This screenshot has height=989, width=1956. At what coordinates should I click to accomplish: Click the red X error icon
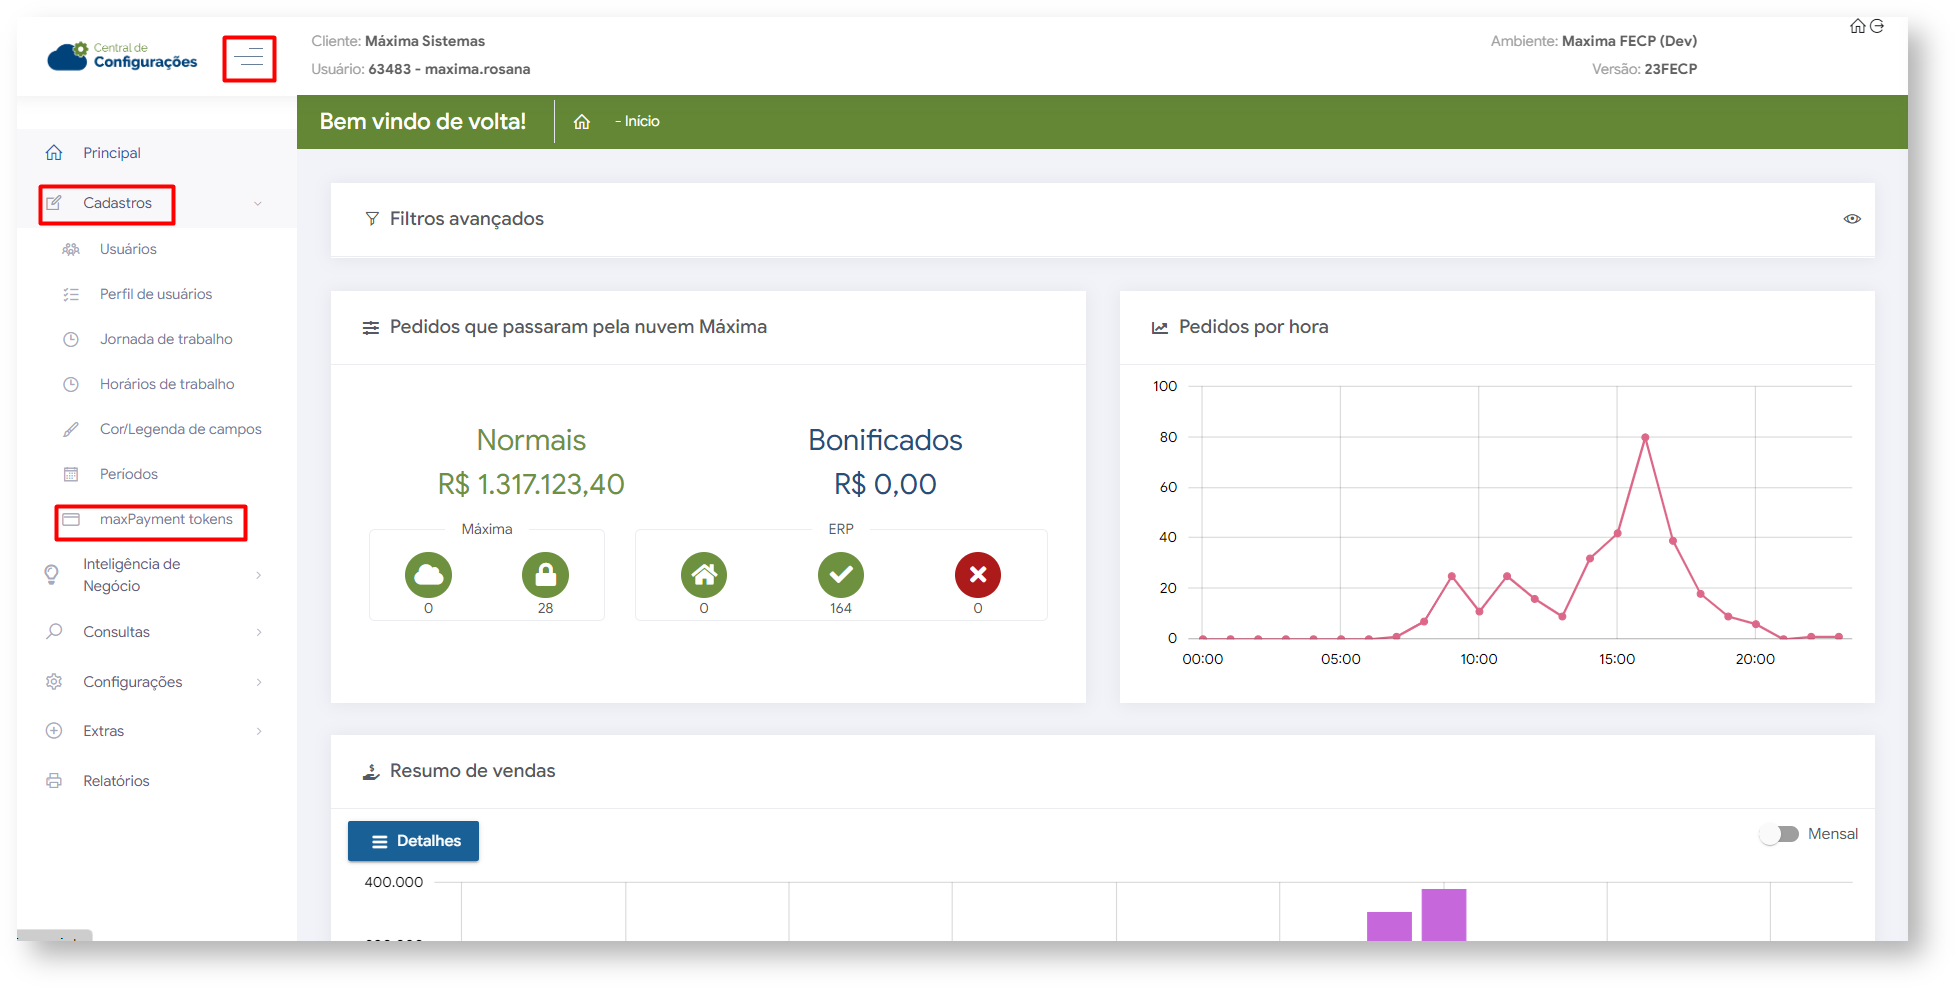(x=977, y=575)
